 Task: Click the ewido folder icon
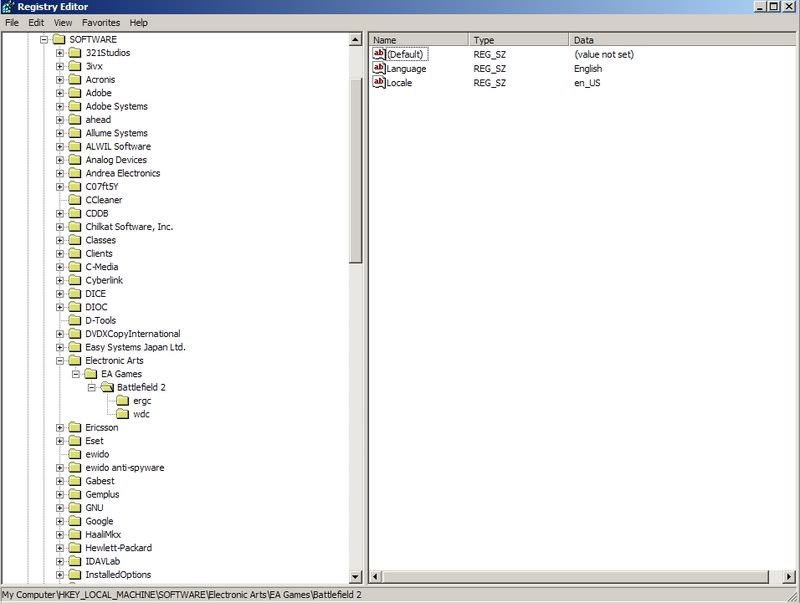[x=75, y=454]
